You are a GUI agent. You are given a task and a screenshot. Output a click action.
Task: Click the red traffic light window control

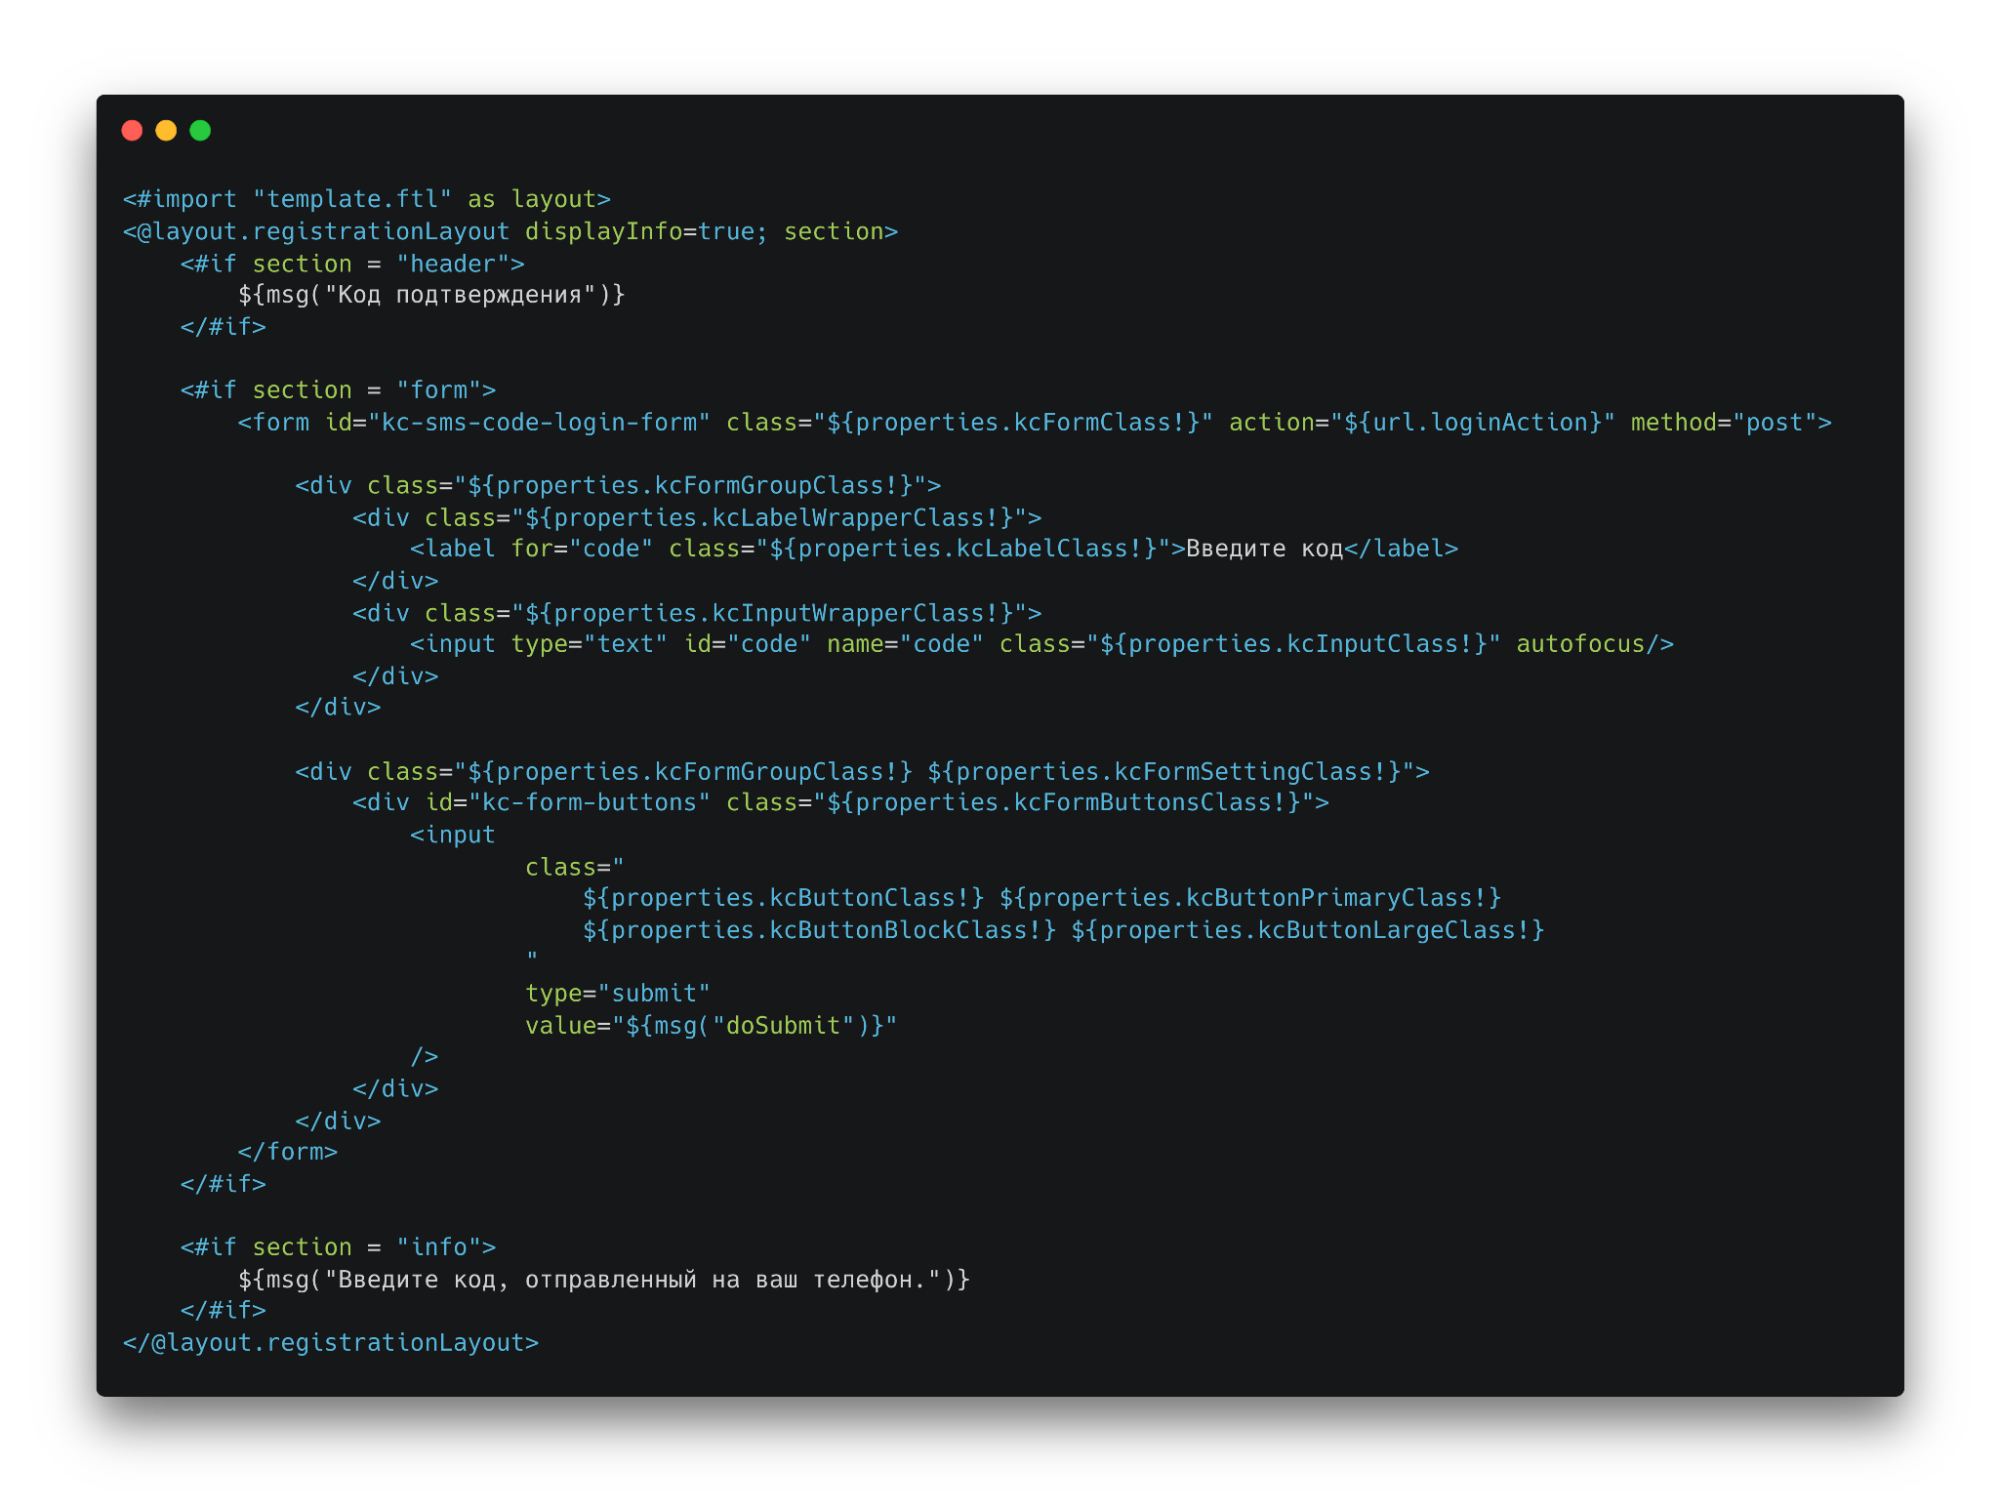[x=134, y=130]
